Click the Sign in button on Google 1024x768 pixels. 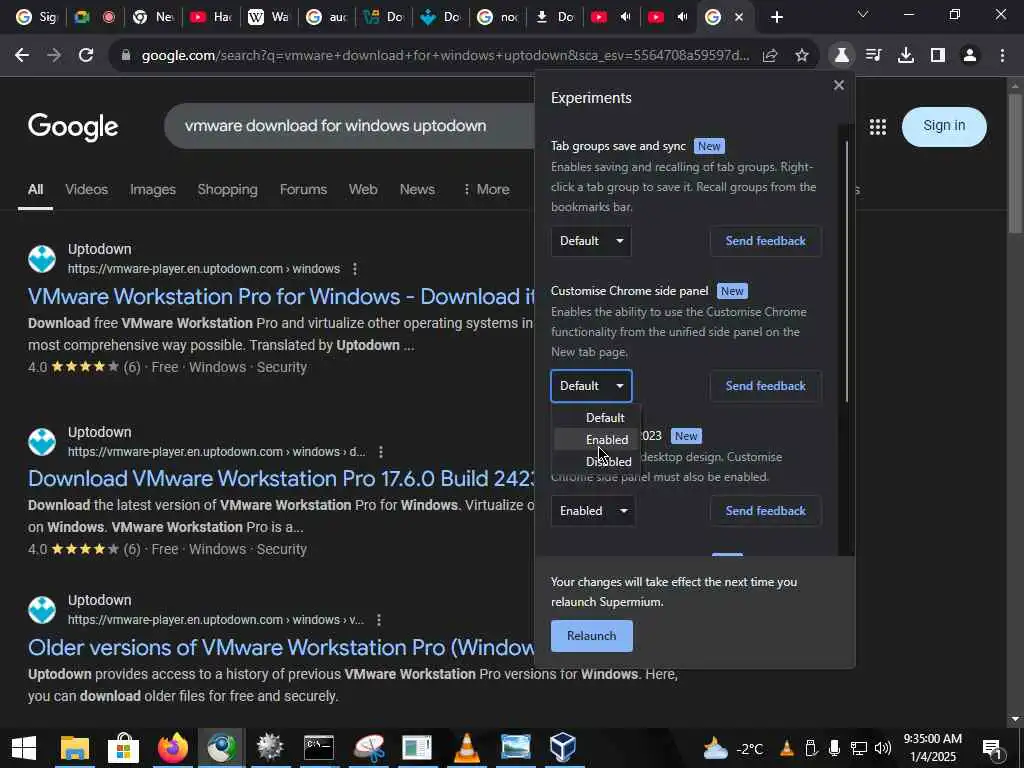pyautogui.click(x=944, y=126)
